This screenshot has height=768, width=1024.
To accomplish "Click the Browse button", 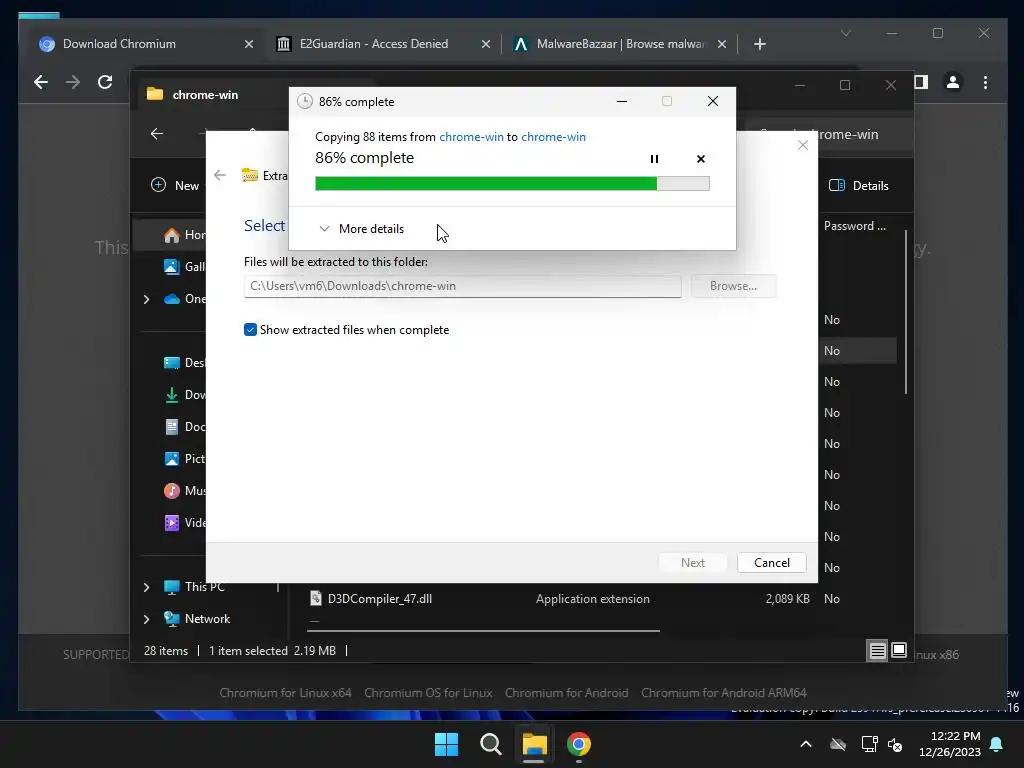I will 733,286.
